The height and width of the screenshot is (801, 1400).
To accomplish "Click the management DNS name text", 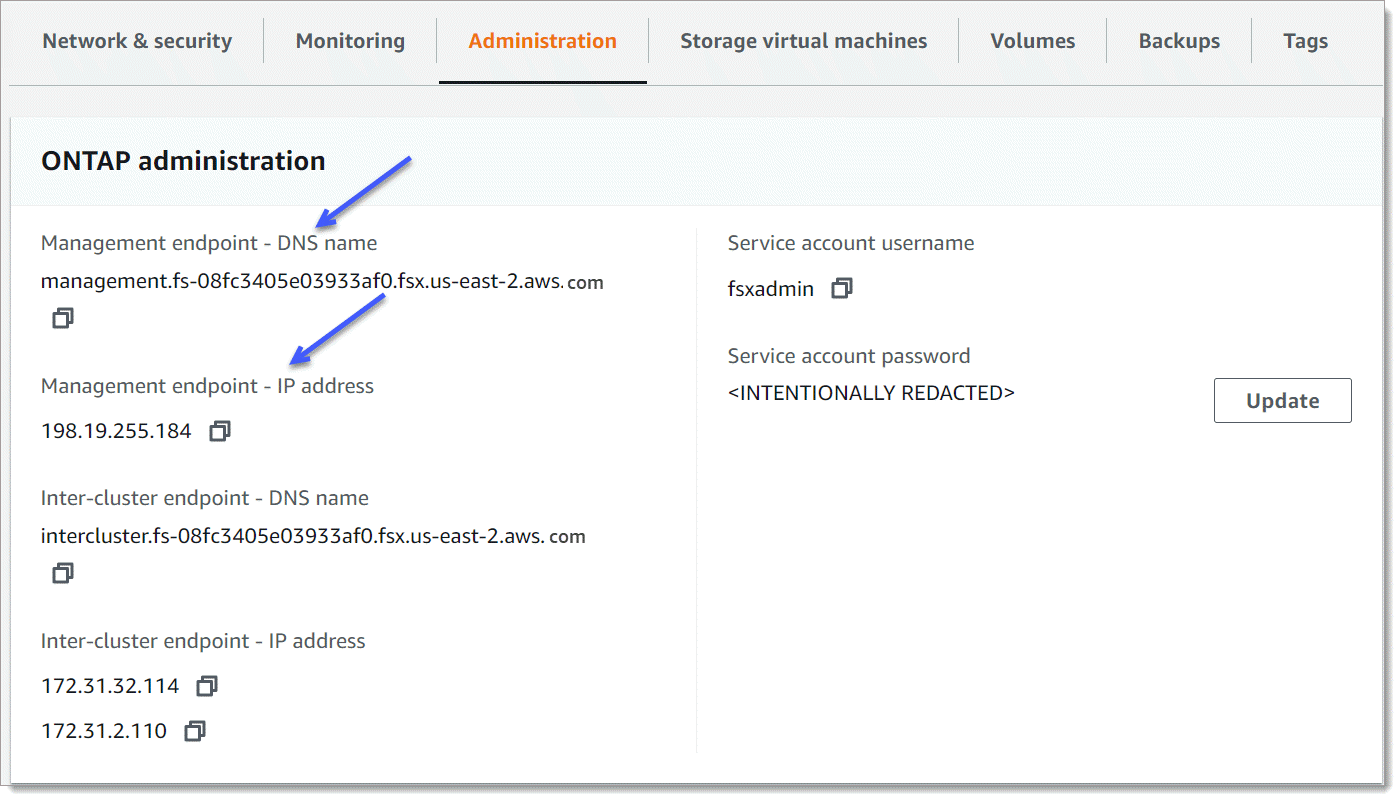I will [322, 282].
